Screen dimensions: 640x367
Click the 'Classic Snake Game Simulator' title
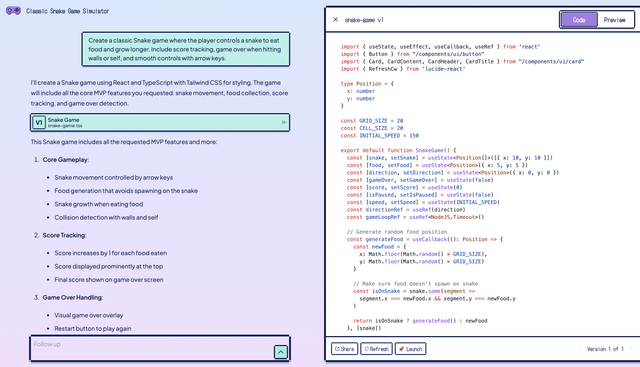tap(67, 11)
